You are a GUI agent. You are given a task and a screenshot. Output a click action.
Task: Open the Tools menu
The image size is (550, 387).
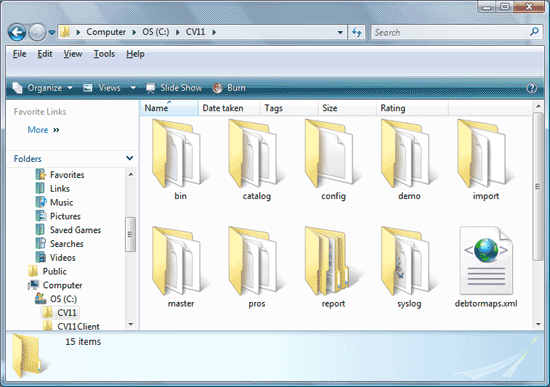click(104, 54)
